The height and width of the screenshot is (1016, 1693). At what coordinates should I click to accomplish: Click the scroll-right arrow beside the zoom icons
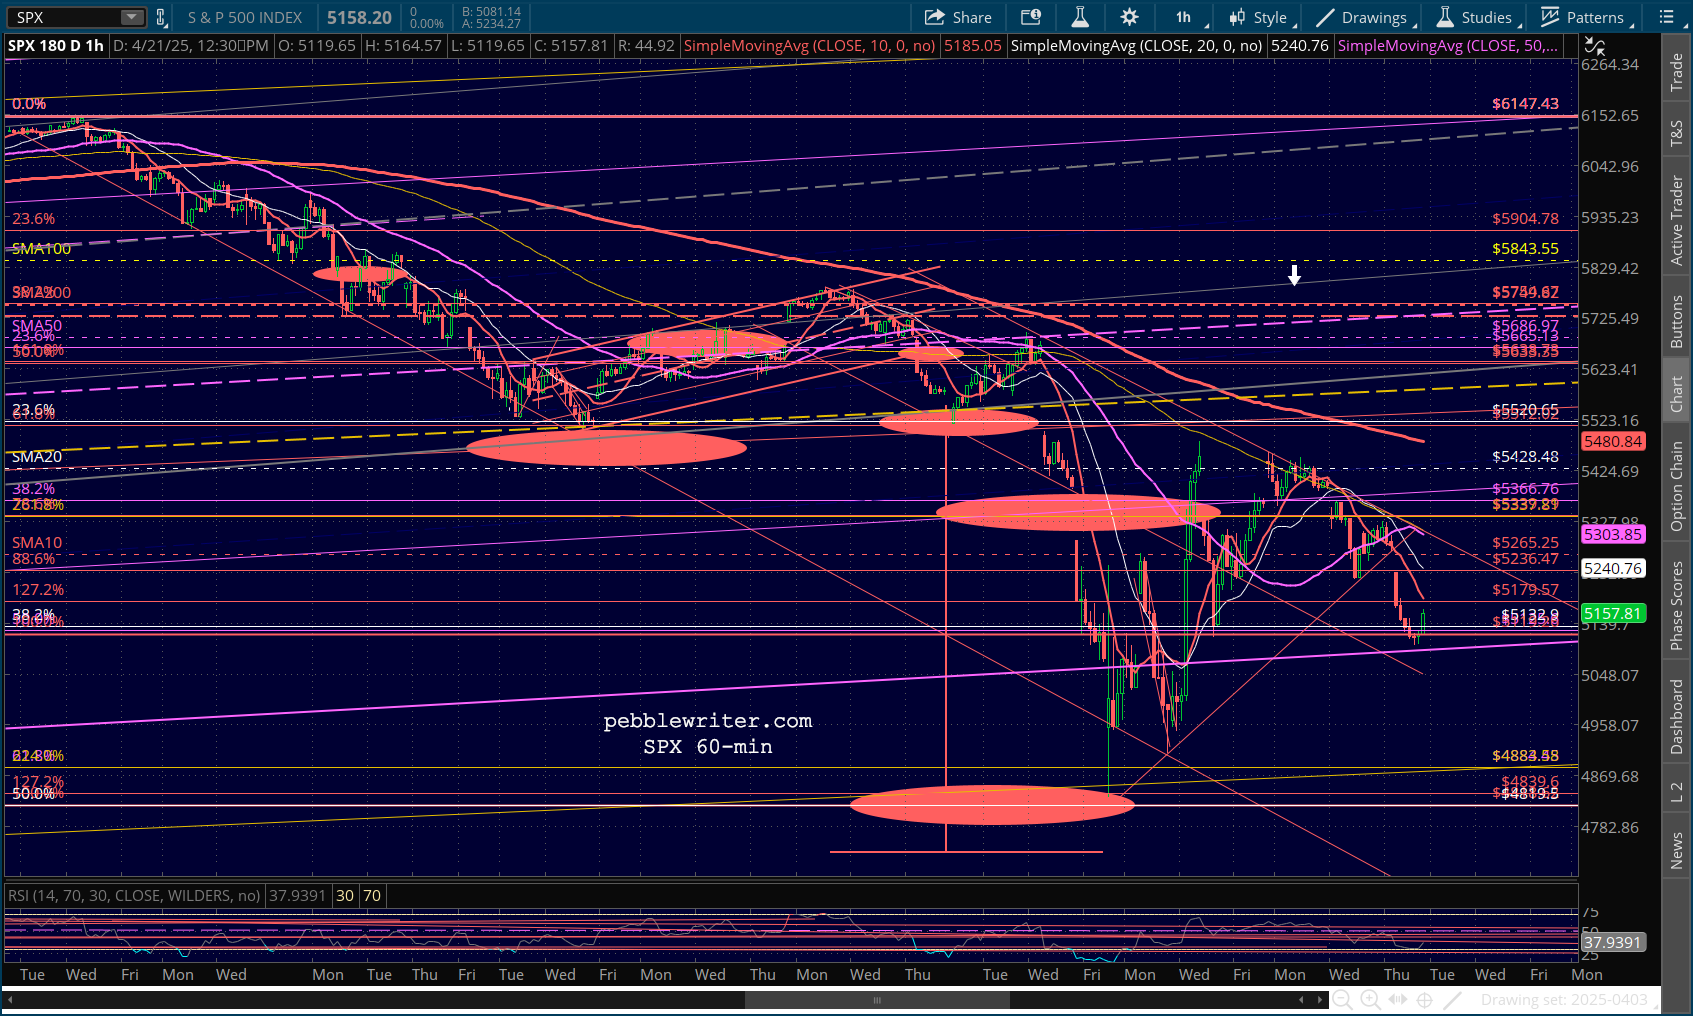1320,1000
